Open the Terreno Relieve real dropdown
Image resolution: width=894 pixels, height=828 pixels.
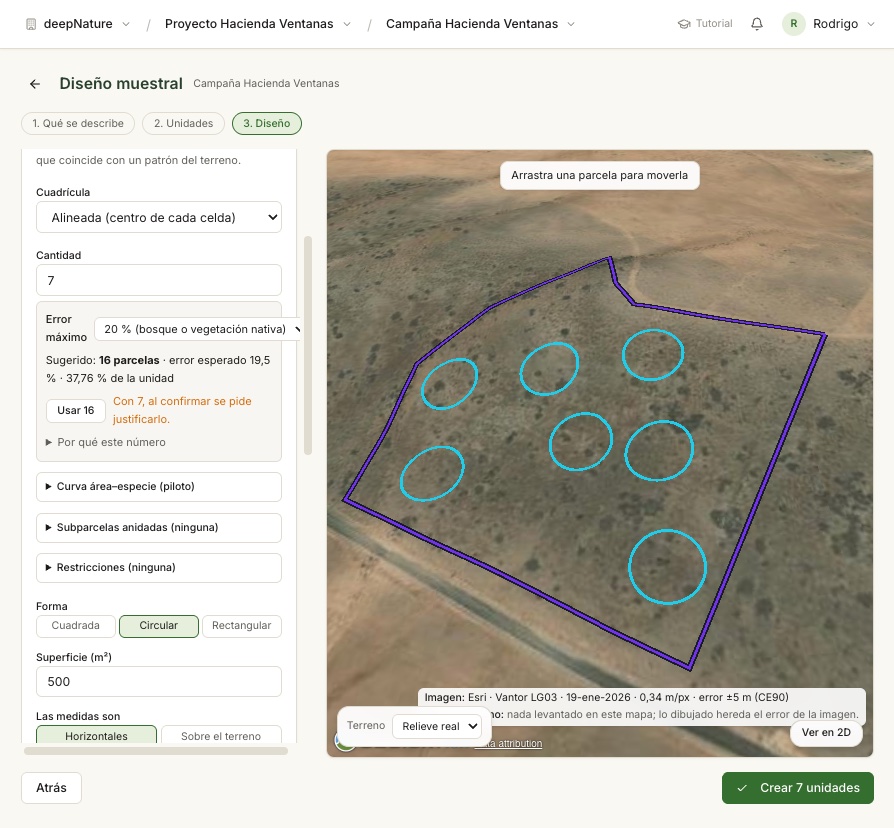click(438, 726)
